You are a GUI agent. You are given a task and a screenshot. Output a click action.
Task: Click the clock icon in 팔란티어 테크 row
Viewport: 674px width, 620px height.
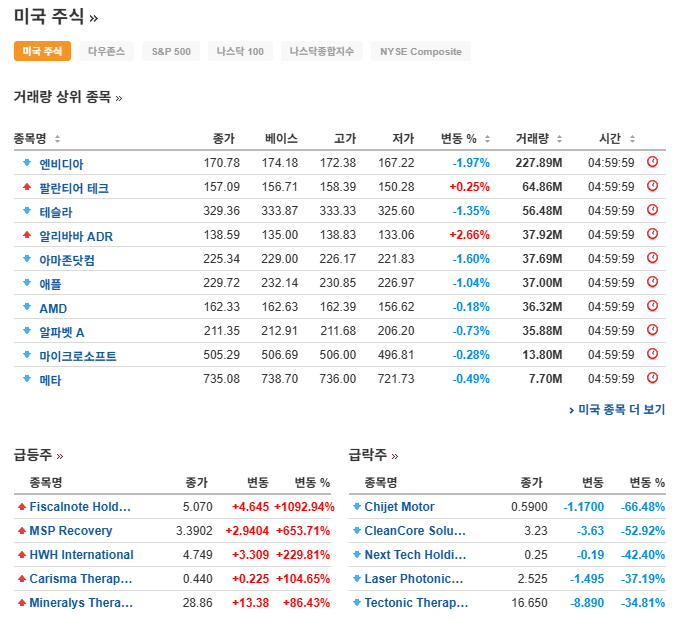coord(652,186)
